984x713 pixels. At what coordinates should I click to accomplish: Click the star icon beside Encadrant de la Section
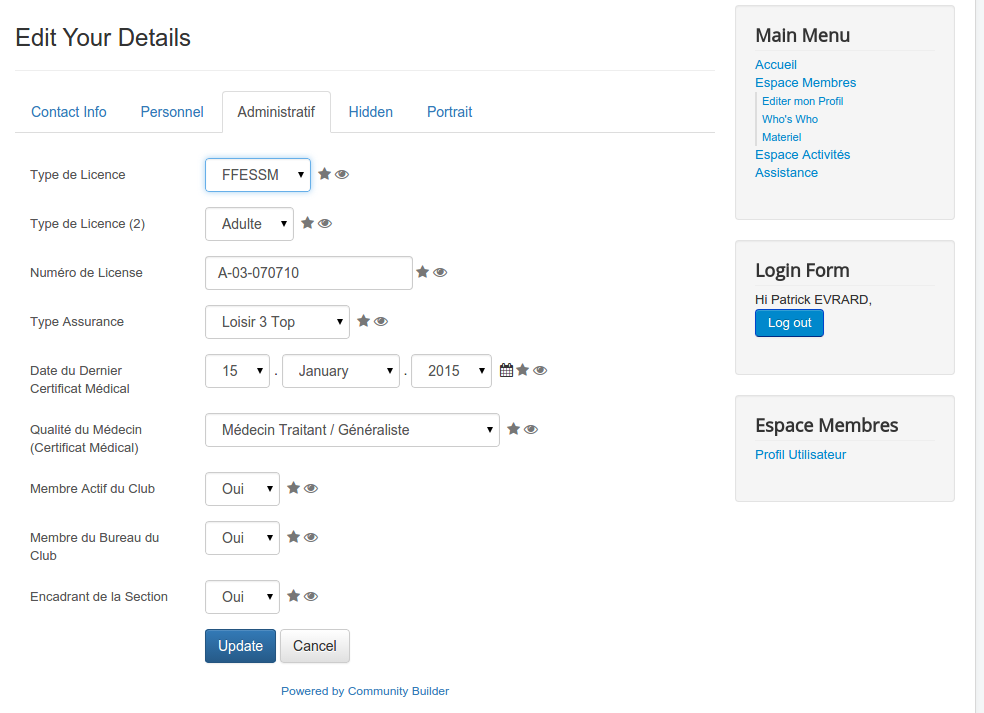(x=293, y=596)
